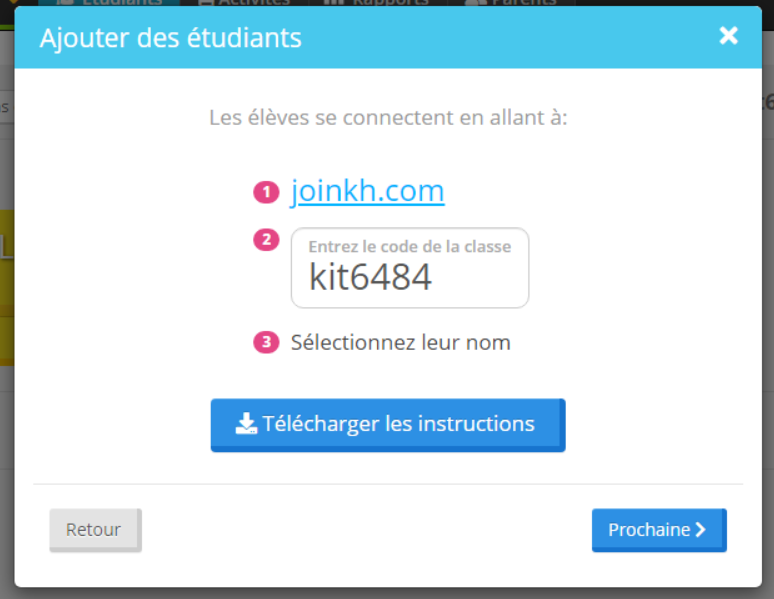
Task: Click the Entrez le code de la classe label
Action: [410, 246]
